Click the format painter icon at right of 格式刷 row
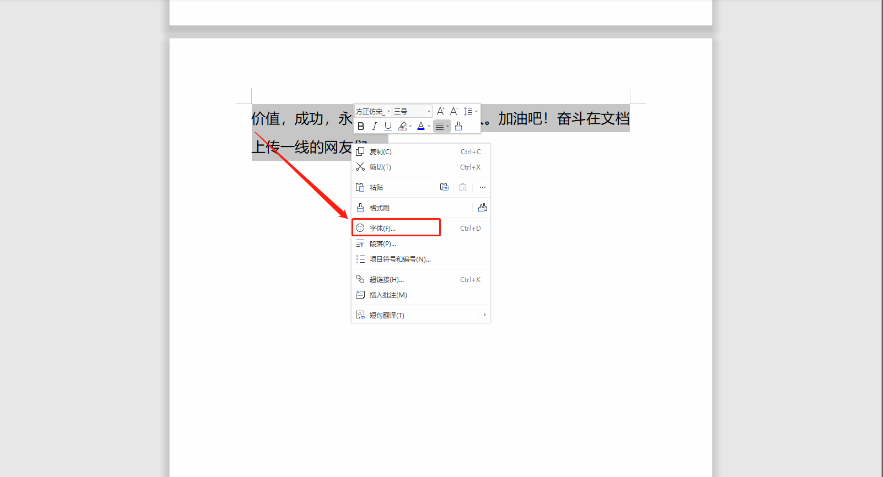The height and width of the screenshot is (477, 883). point(482,208)
